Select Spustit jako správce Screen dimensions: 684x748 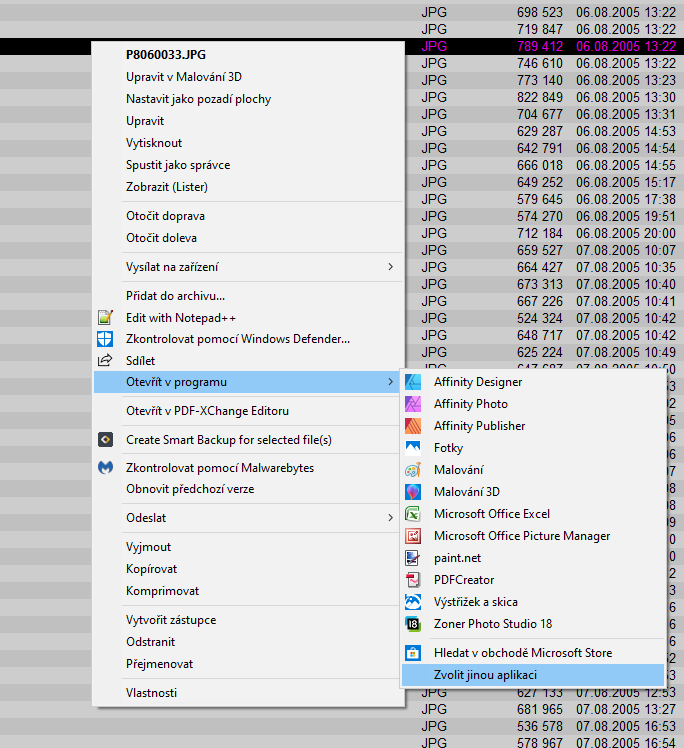248,165
